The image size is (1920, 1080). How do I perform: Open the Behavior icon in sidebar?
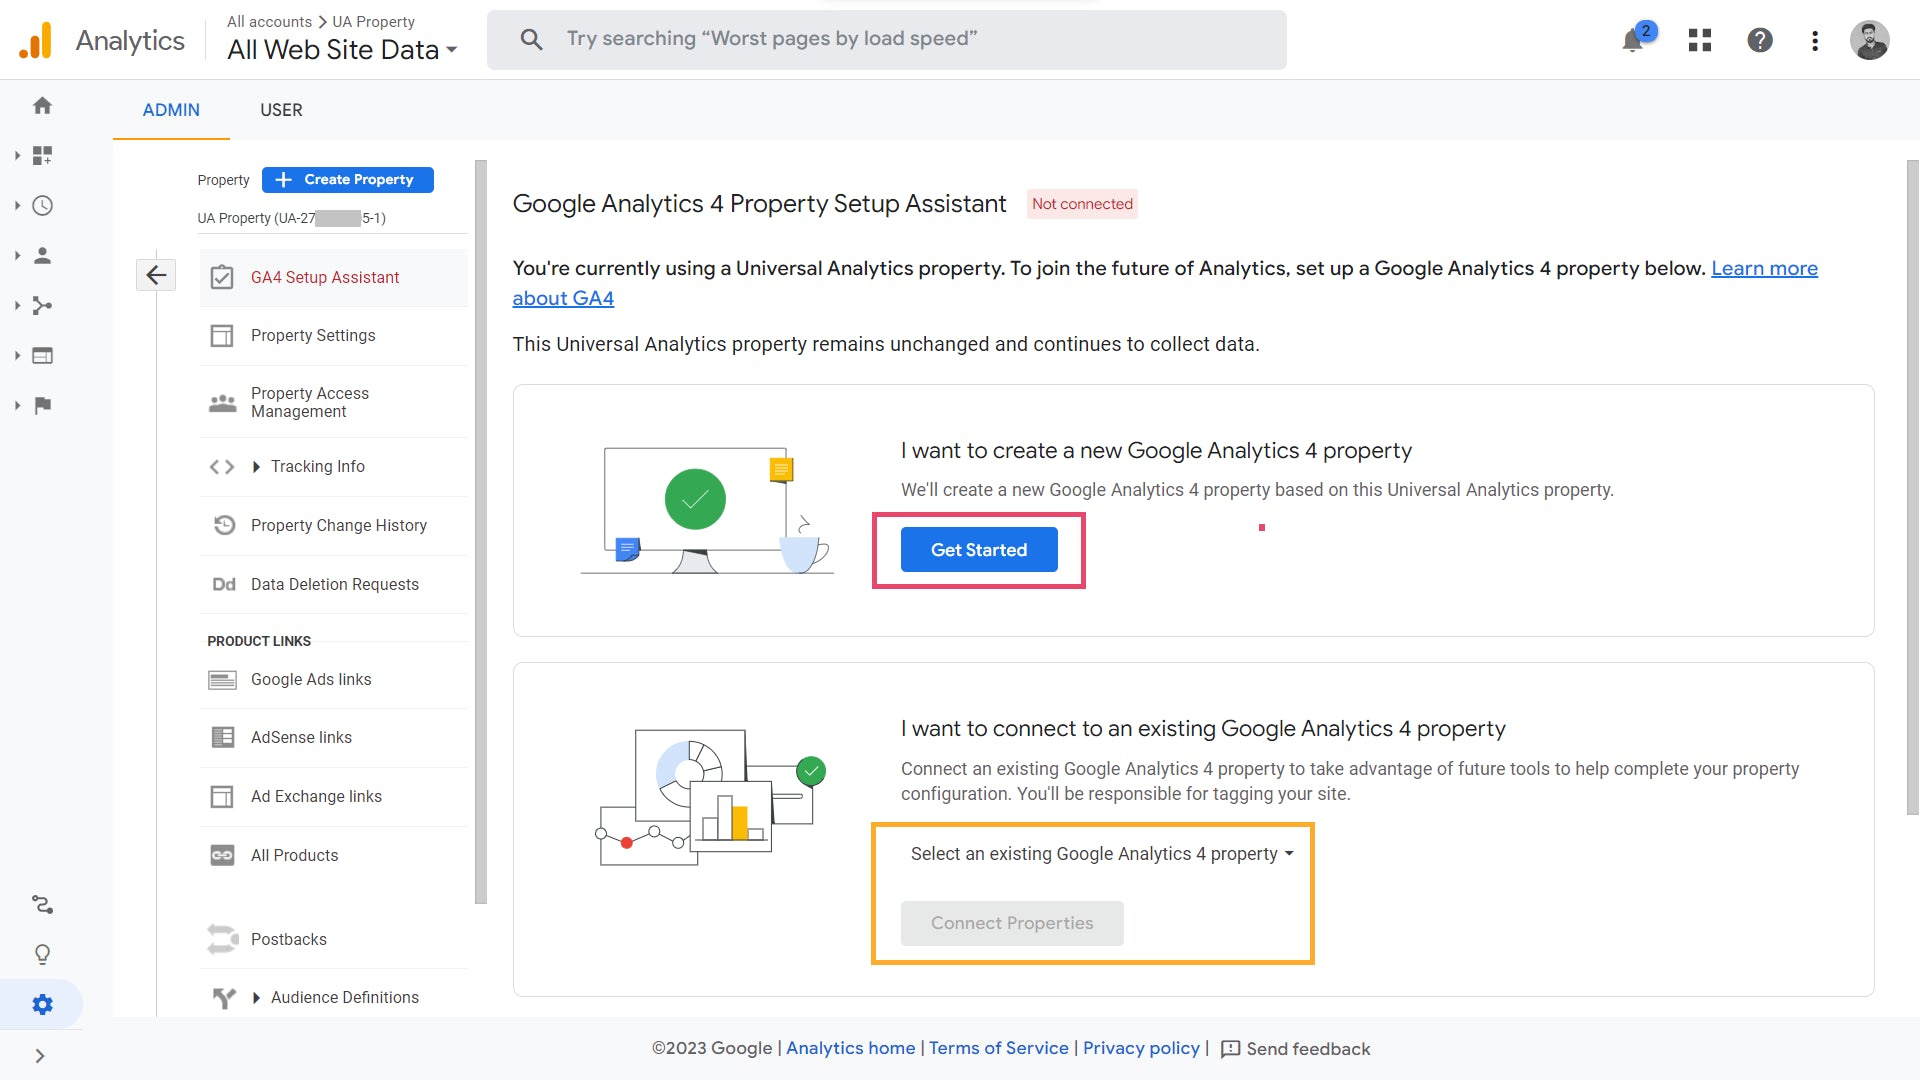(42, 355)
